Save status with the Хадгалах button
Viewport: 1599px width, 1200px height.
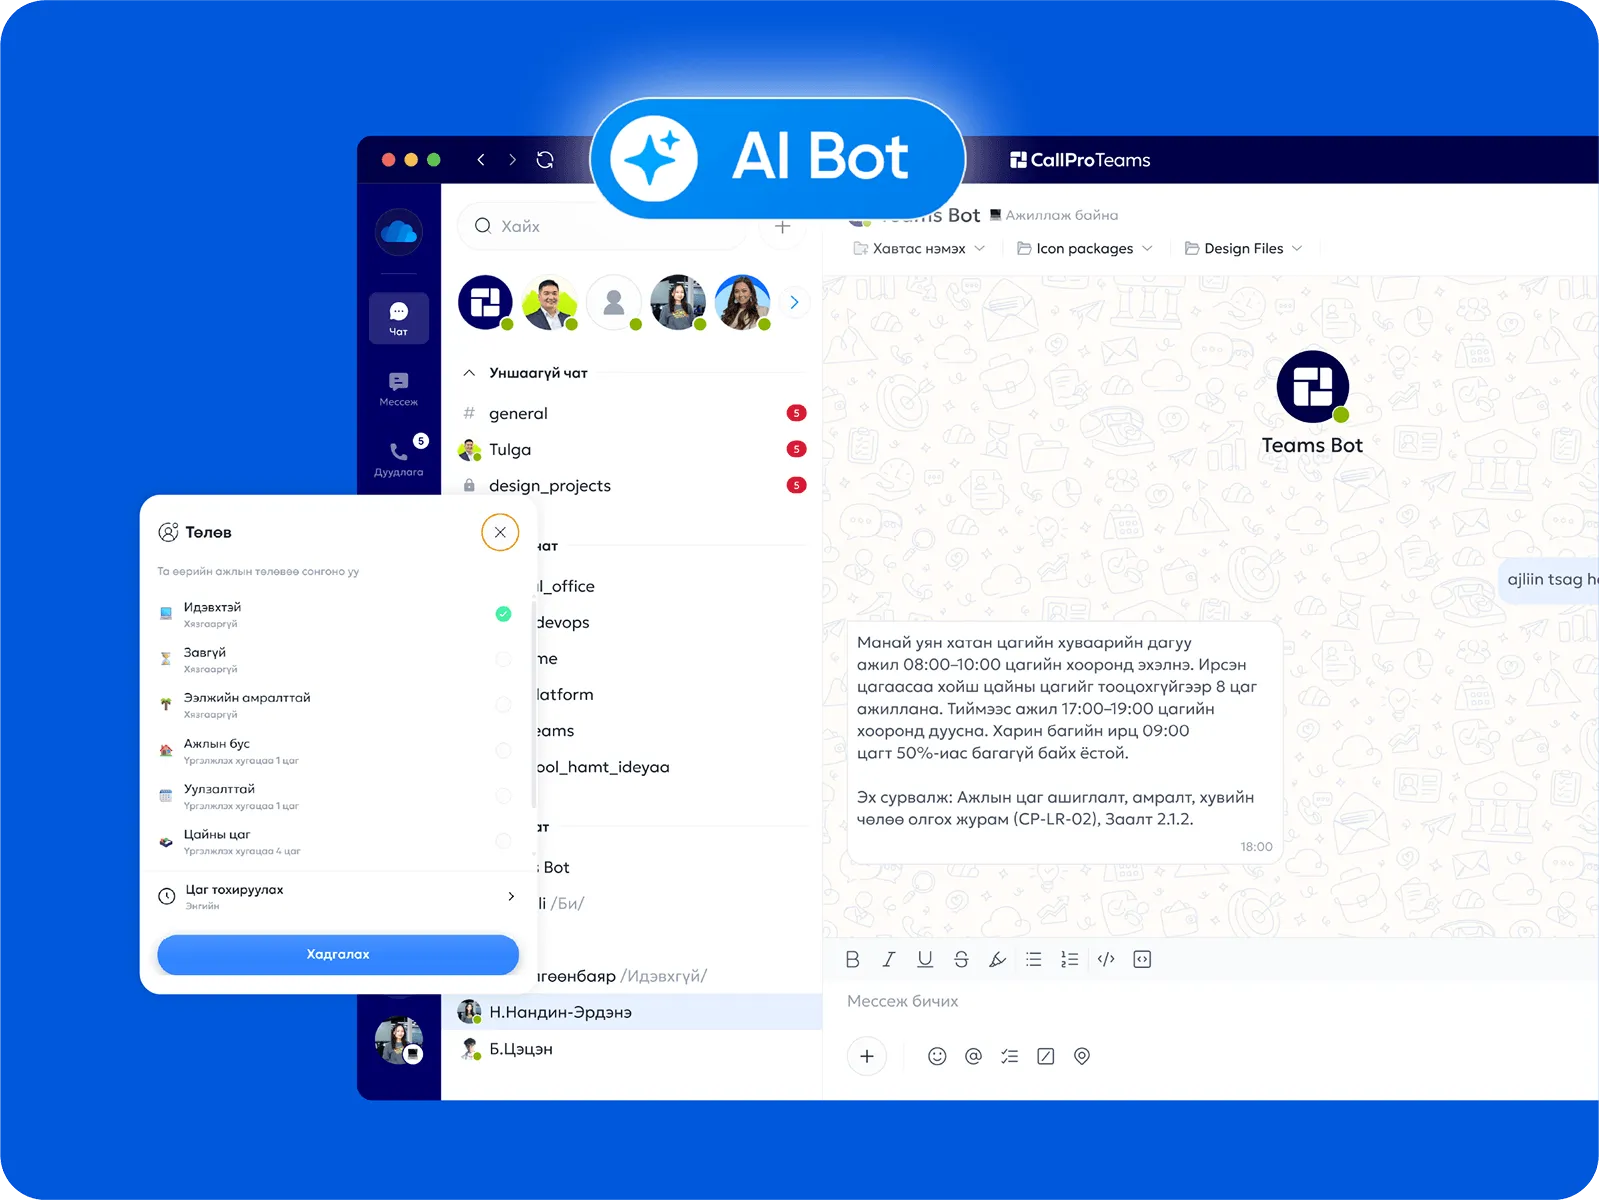coord(338,954)
